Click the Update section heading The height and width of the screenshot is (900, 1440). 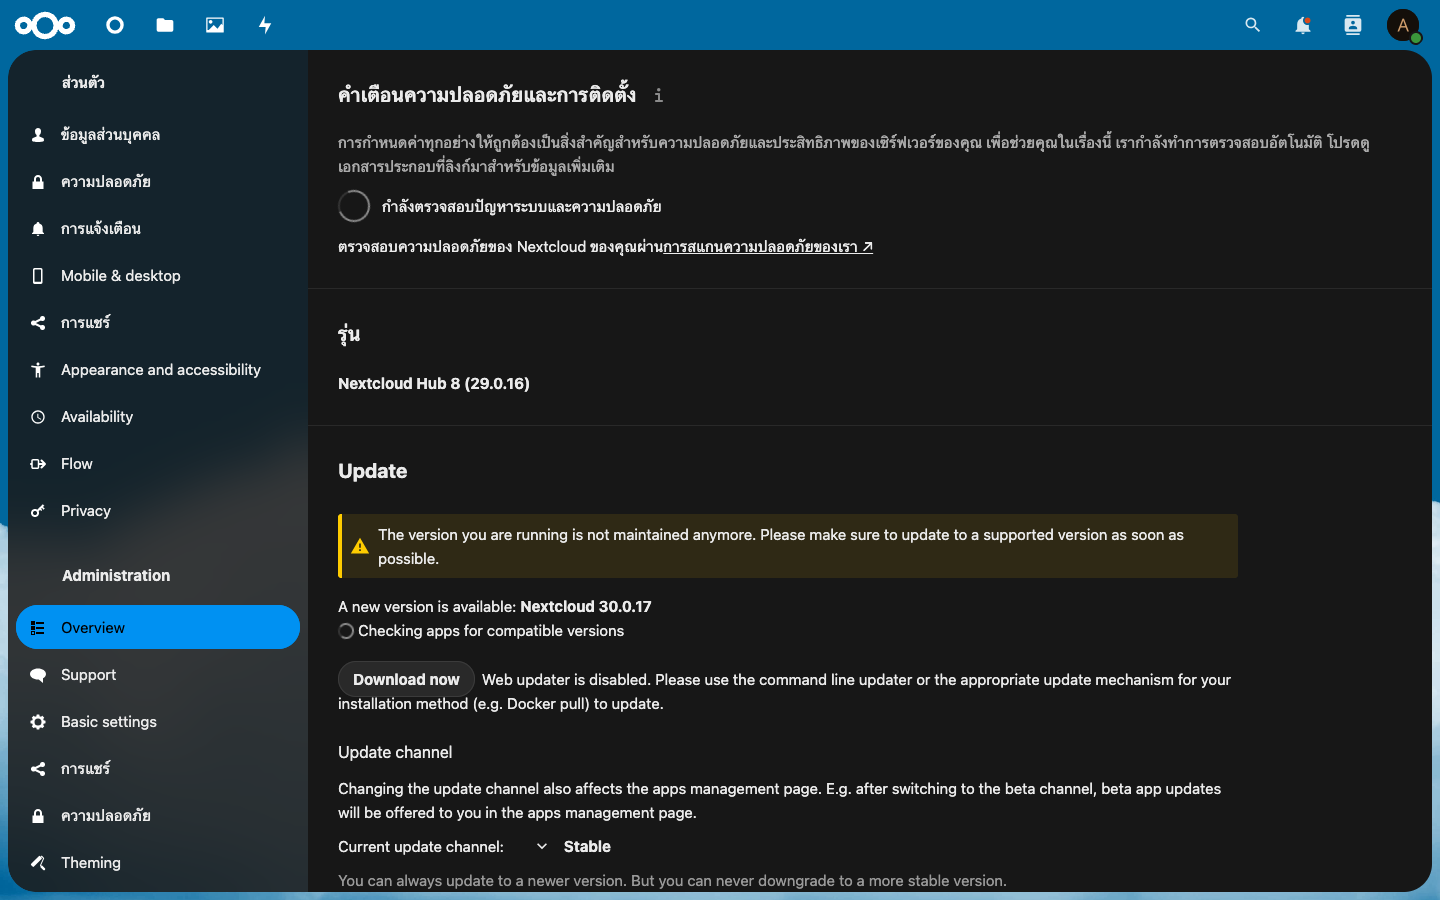373,471
